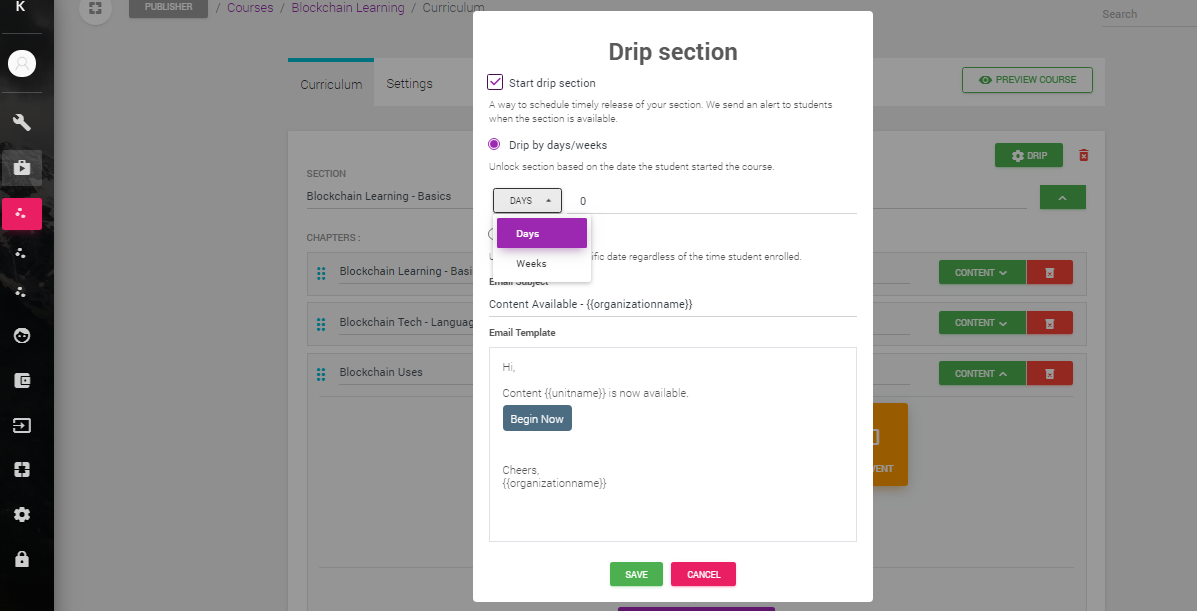
Task: Open the user profile avatar
Action: coord(22,63)
